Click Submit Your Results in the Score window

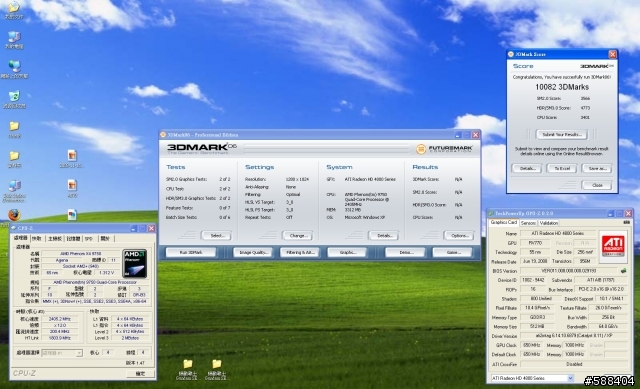(x=562, y=134)
